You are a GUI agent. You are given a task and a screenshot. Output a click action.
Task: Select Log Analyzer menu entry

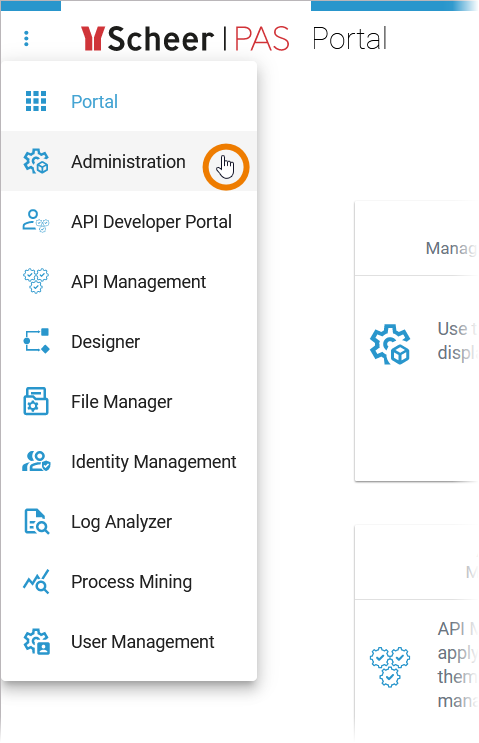(x=129, y=522)
